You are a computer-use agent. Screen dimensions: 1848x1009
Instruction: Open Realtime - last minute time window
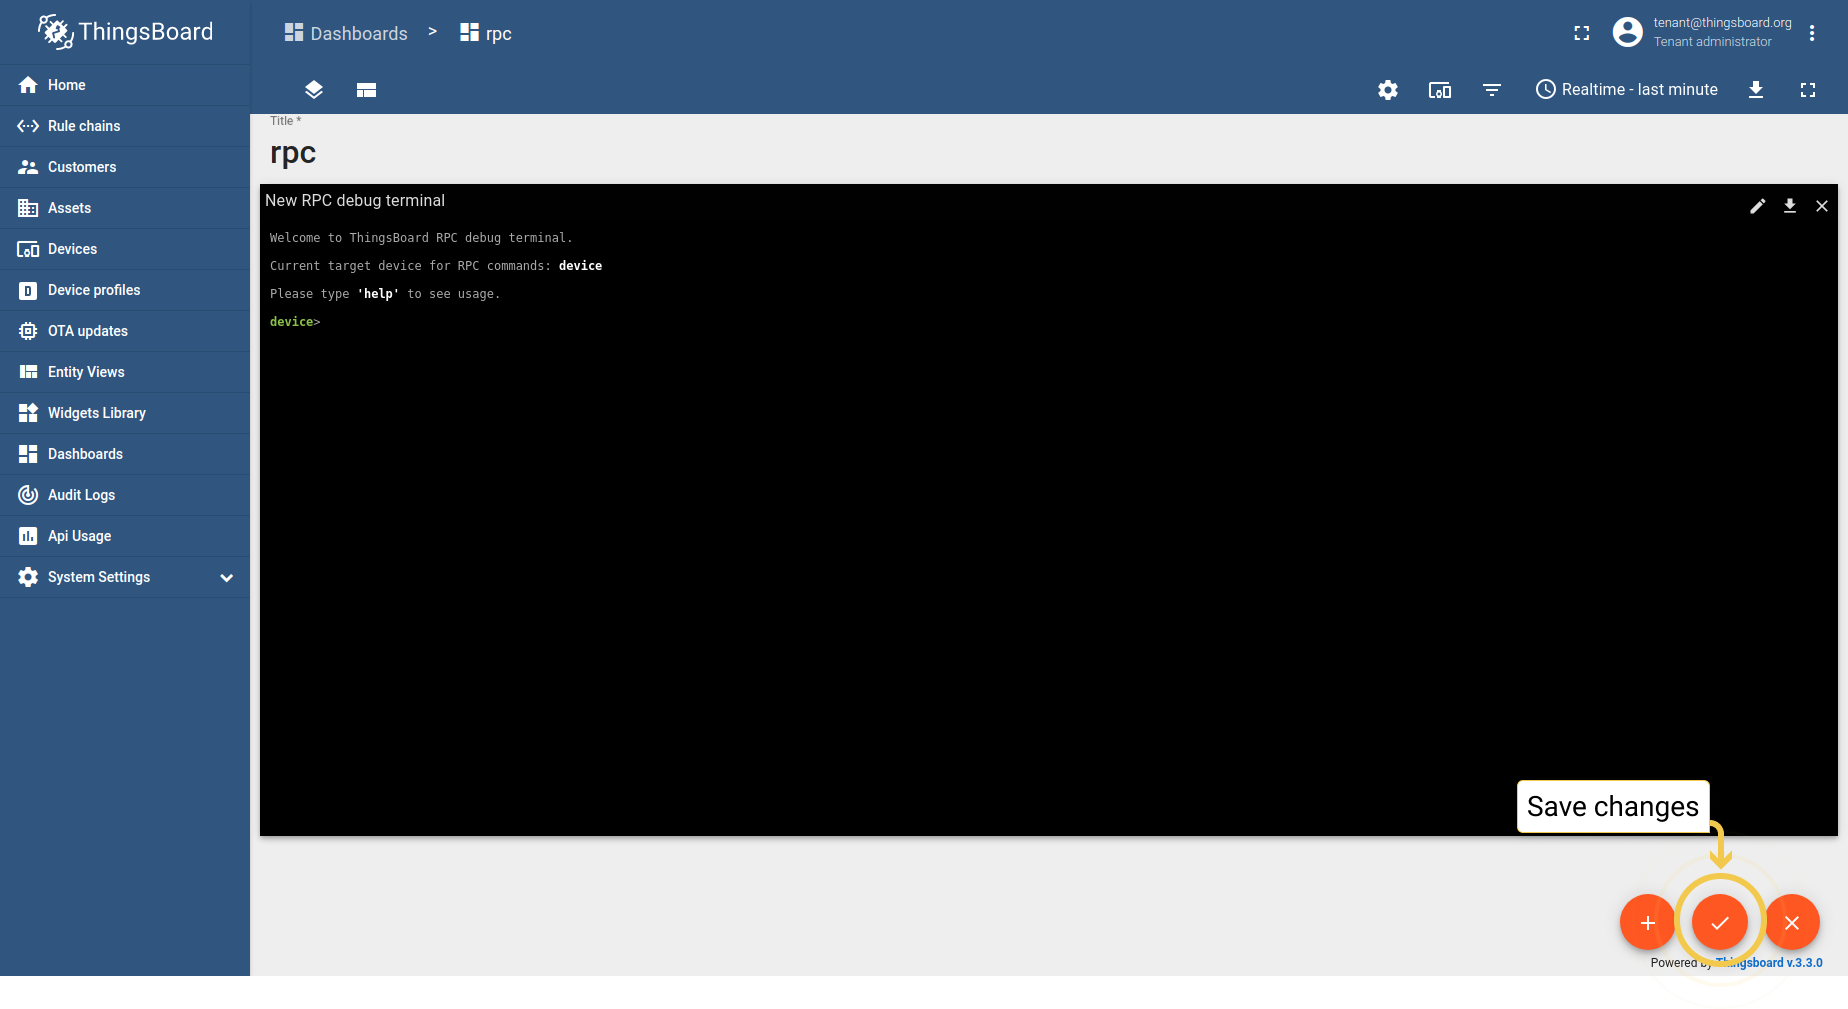tap(1627, 90)
